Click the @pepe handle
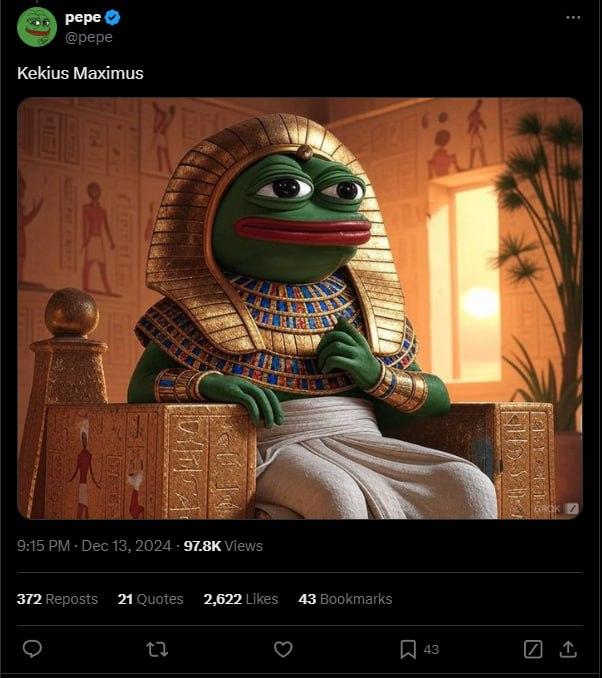Image resolution: width=602 pixels, height=678 pixels. 89,38
